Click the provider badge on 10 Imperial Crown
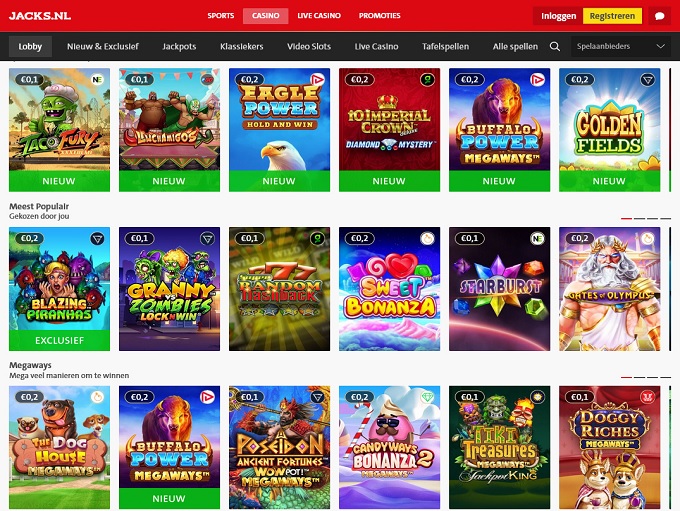This screenshot has width=680, height=511. click(427, 79)
